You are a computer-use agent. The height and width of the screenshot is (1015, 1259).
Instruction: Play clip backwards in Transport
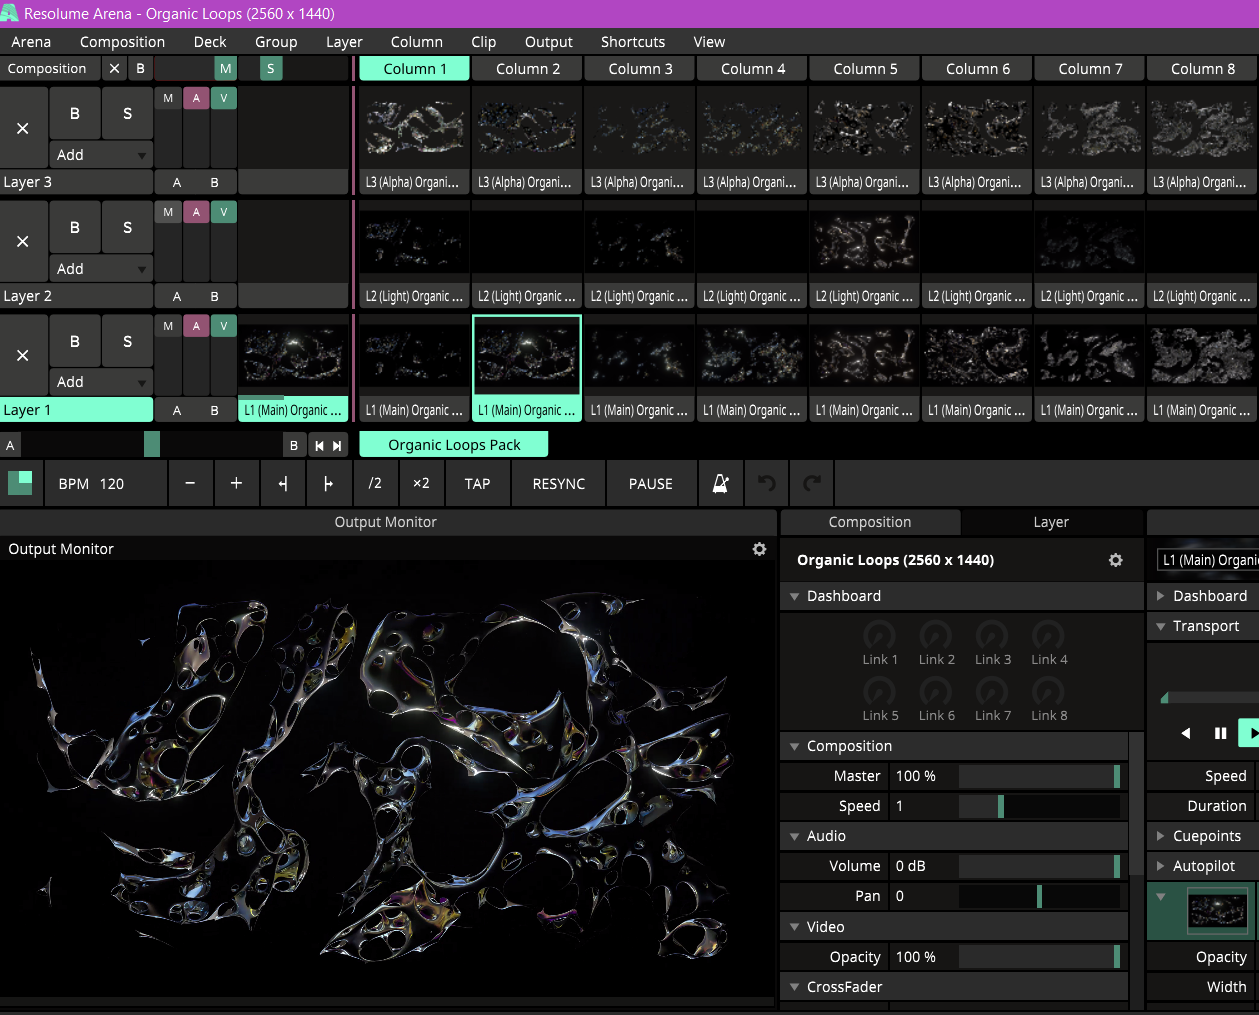tap(1186, 733)
